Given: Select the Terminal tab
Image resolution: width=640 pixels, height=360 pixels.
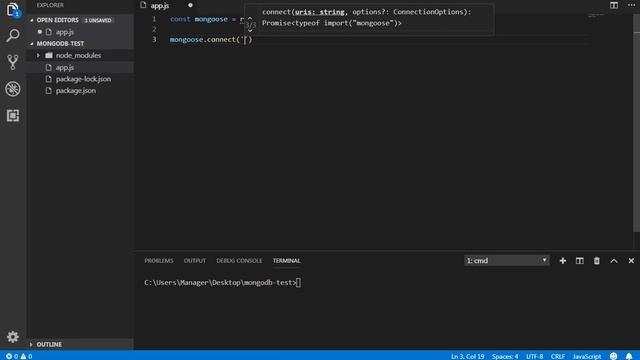Looking at the screenshot, I should pyautogui.click(x=287, y=261).
